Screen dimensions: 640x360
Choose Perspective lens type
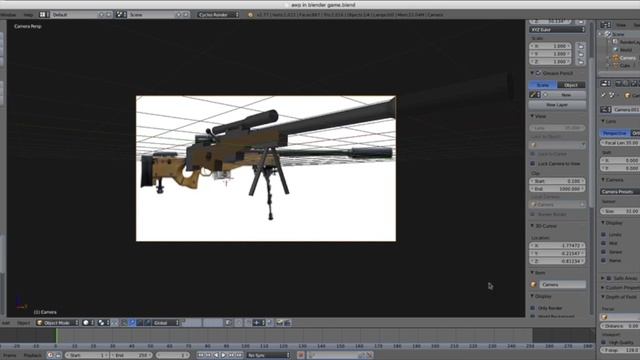[x=615, y=133]
